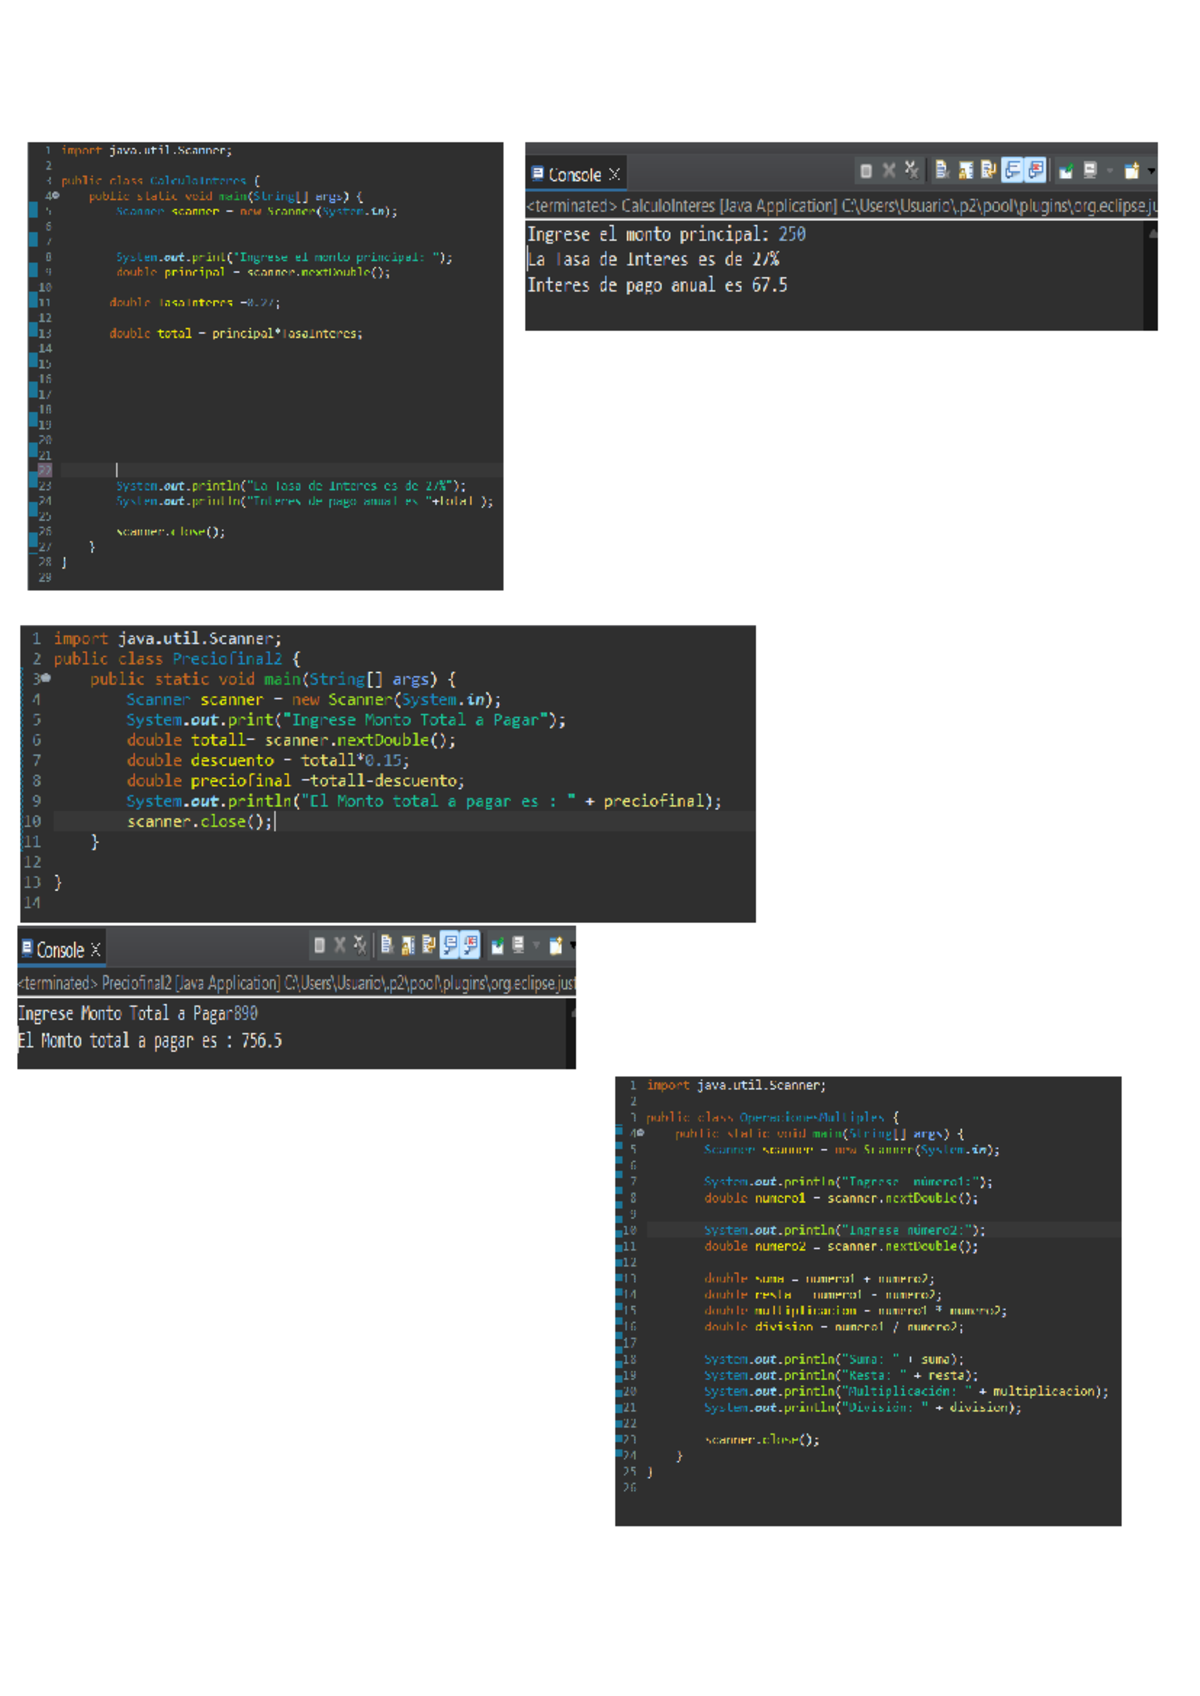Click Open Console icon in CalculoInteres console

pos(1132,171)
